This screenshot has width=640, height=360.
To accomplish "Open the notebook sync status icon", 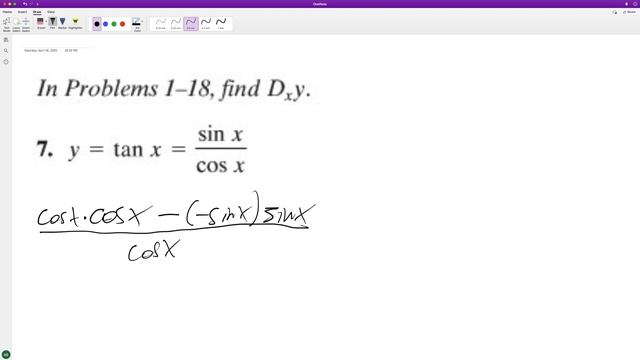I will coord(615,12).
